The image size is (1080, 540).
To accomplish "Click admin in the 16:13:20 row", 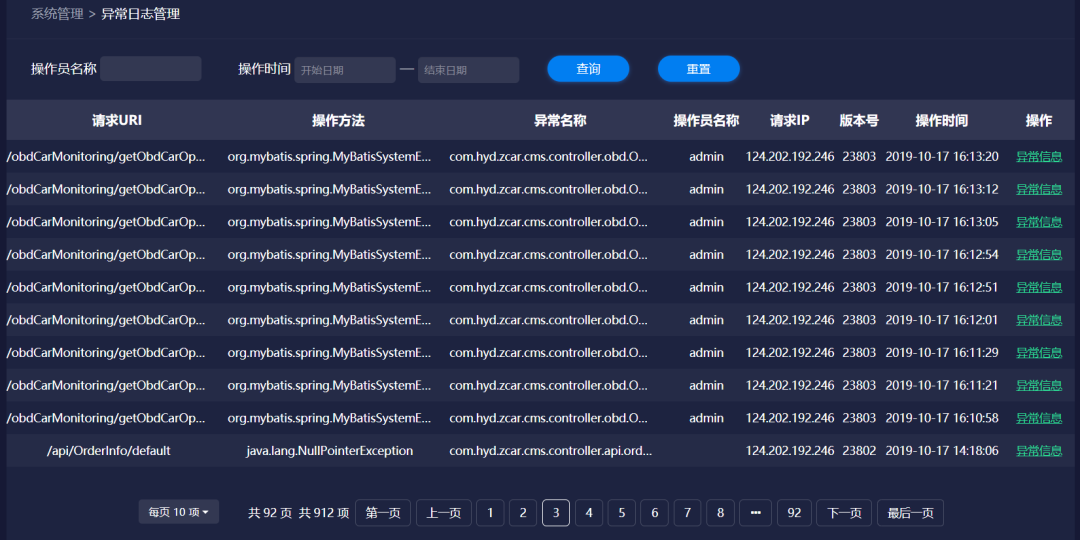I will point(706,156).
